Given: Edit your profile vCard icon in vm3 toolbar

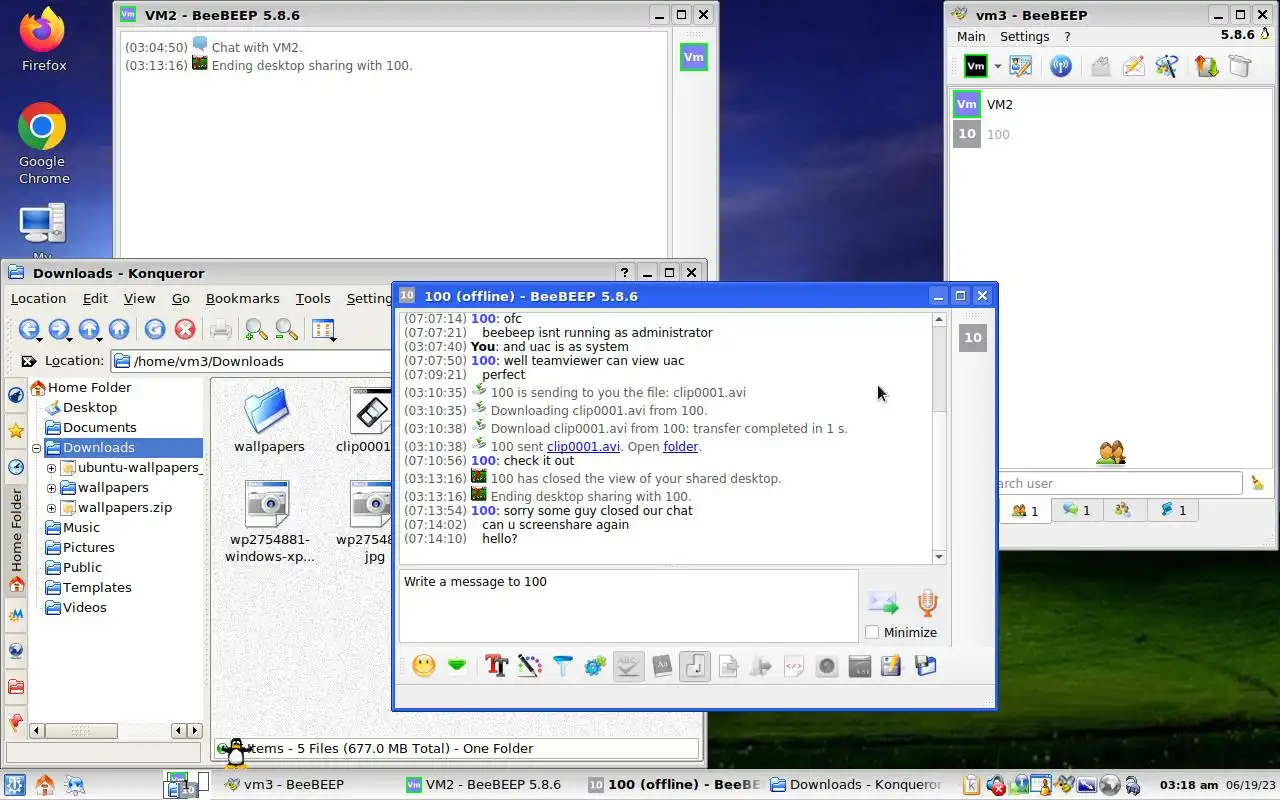Looking at the screenshot, I should (1020, 67).
